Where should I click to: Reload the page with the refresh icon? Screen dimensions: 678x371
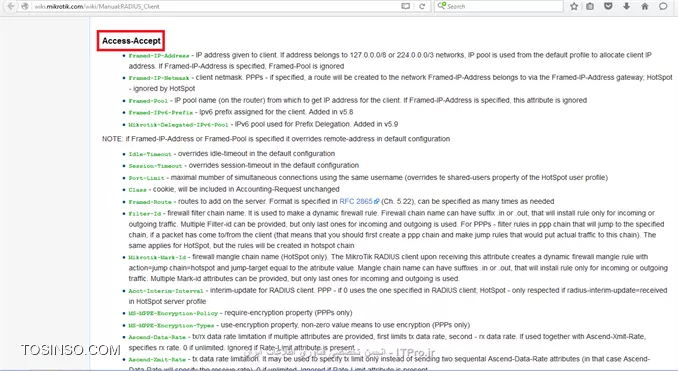point(422,6)
